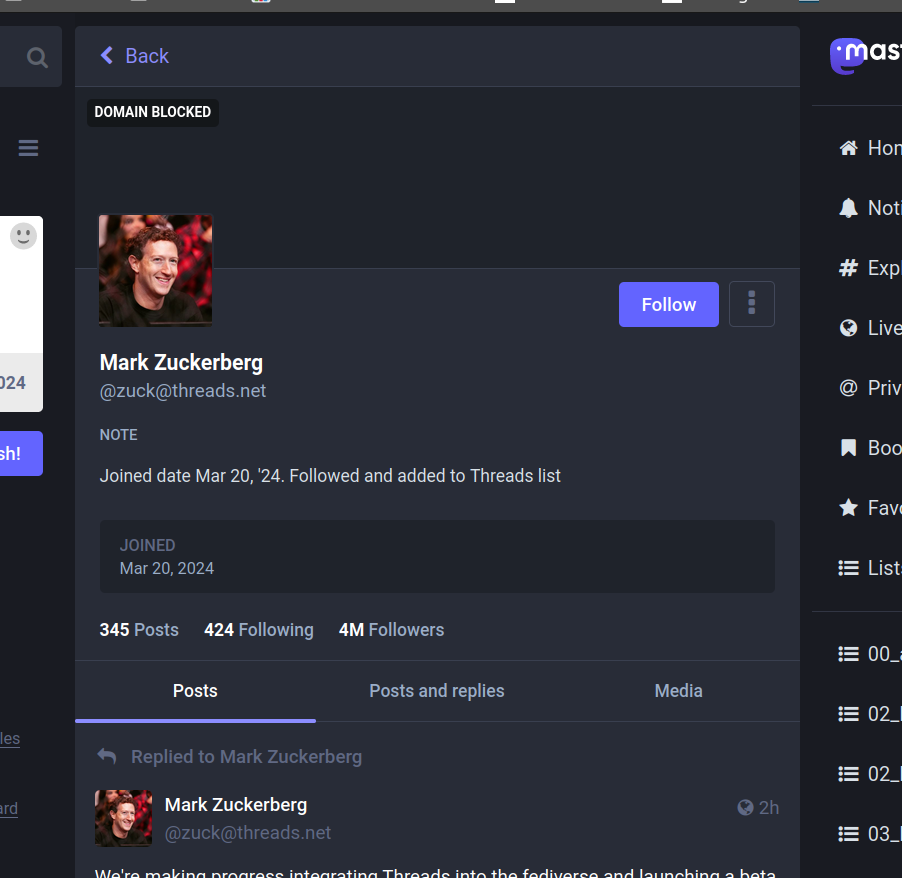Go back using the Back chevron arrow
Viewport: 902px width, 878px height.
pyautogui.click(x=107, y=56)
